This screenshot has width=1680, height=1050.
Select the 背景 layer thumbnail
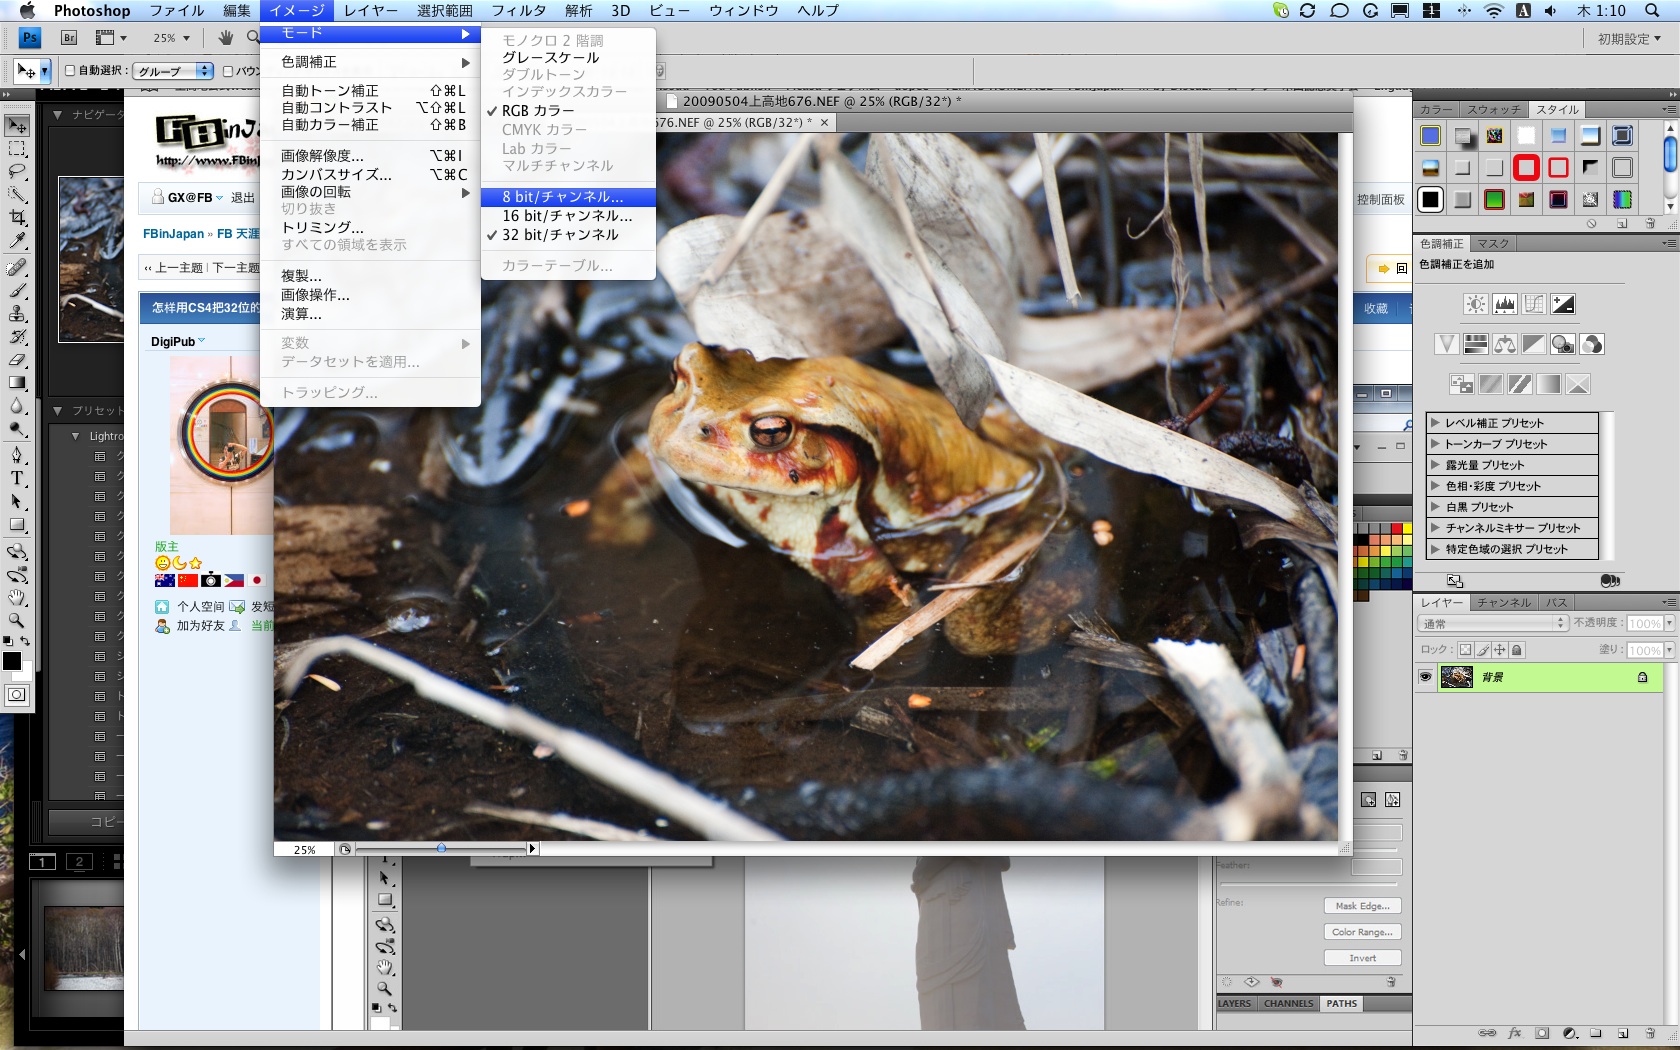[x=1456, y=677]
